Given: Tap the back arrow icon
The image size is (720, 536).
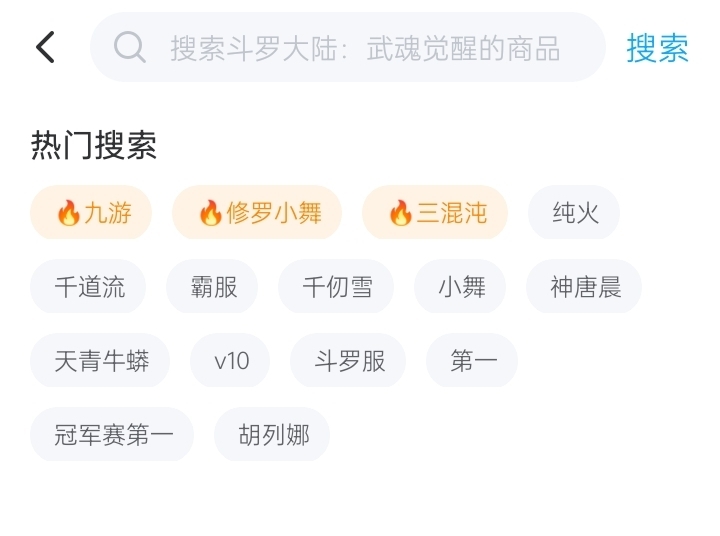Looking at the screenshot, I should (x=46, y=47).
